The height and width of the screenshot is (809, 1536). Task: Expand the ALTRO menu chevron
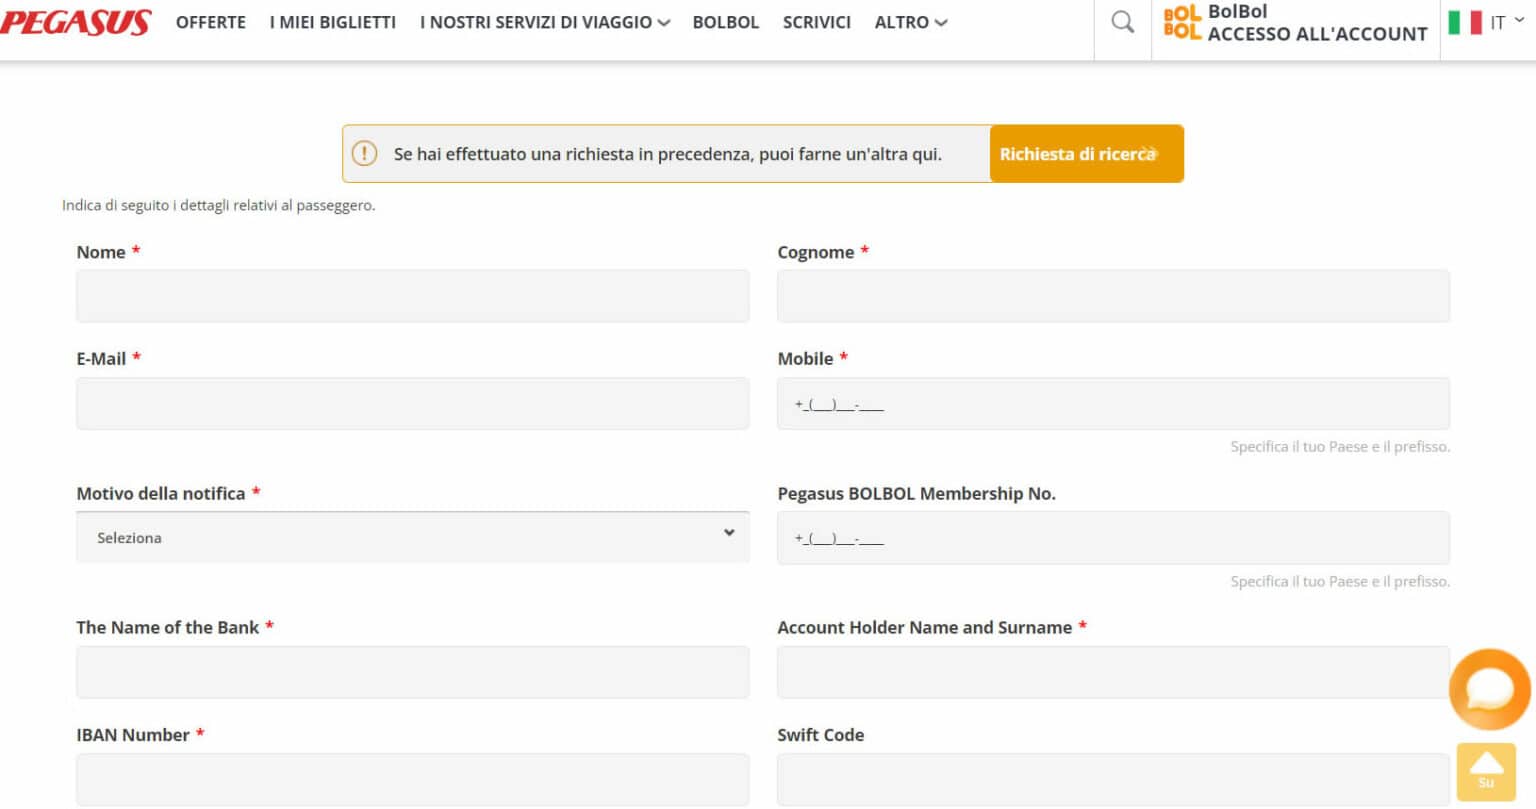[x=941, y=22]
